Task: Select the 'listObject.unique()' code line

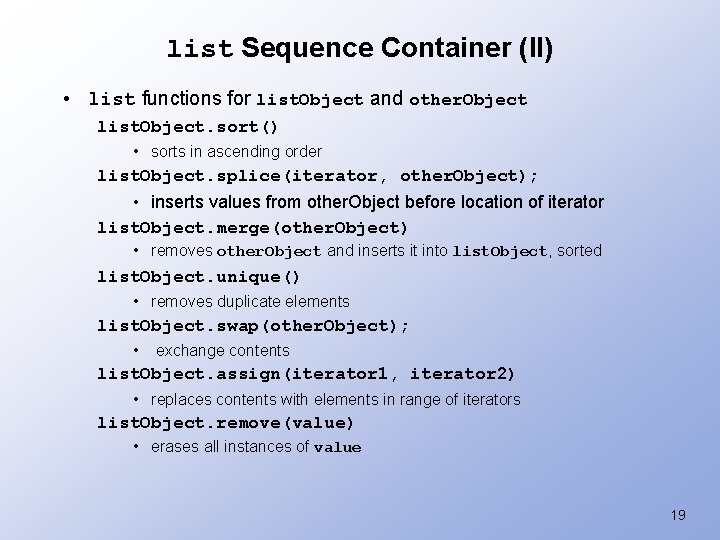Action: click(198, 277)
